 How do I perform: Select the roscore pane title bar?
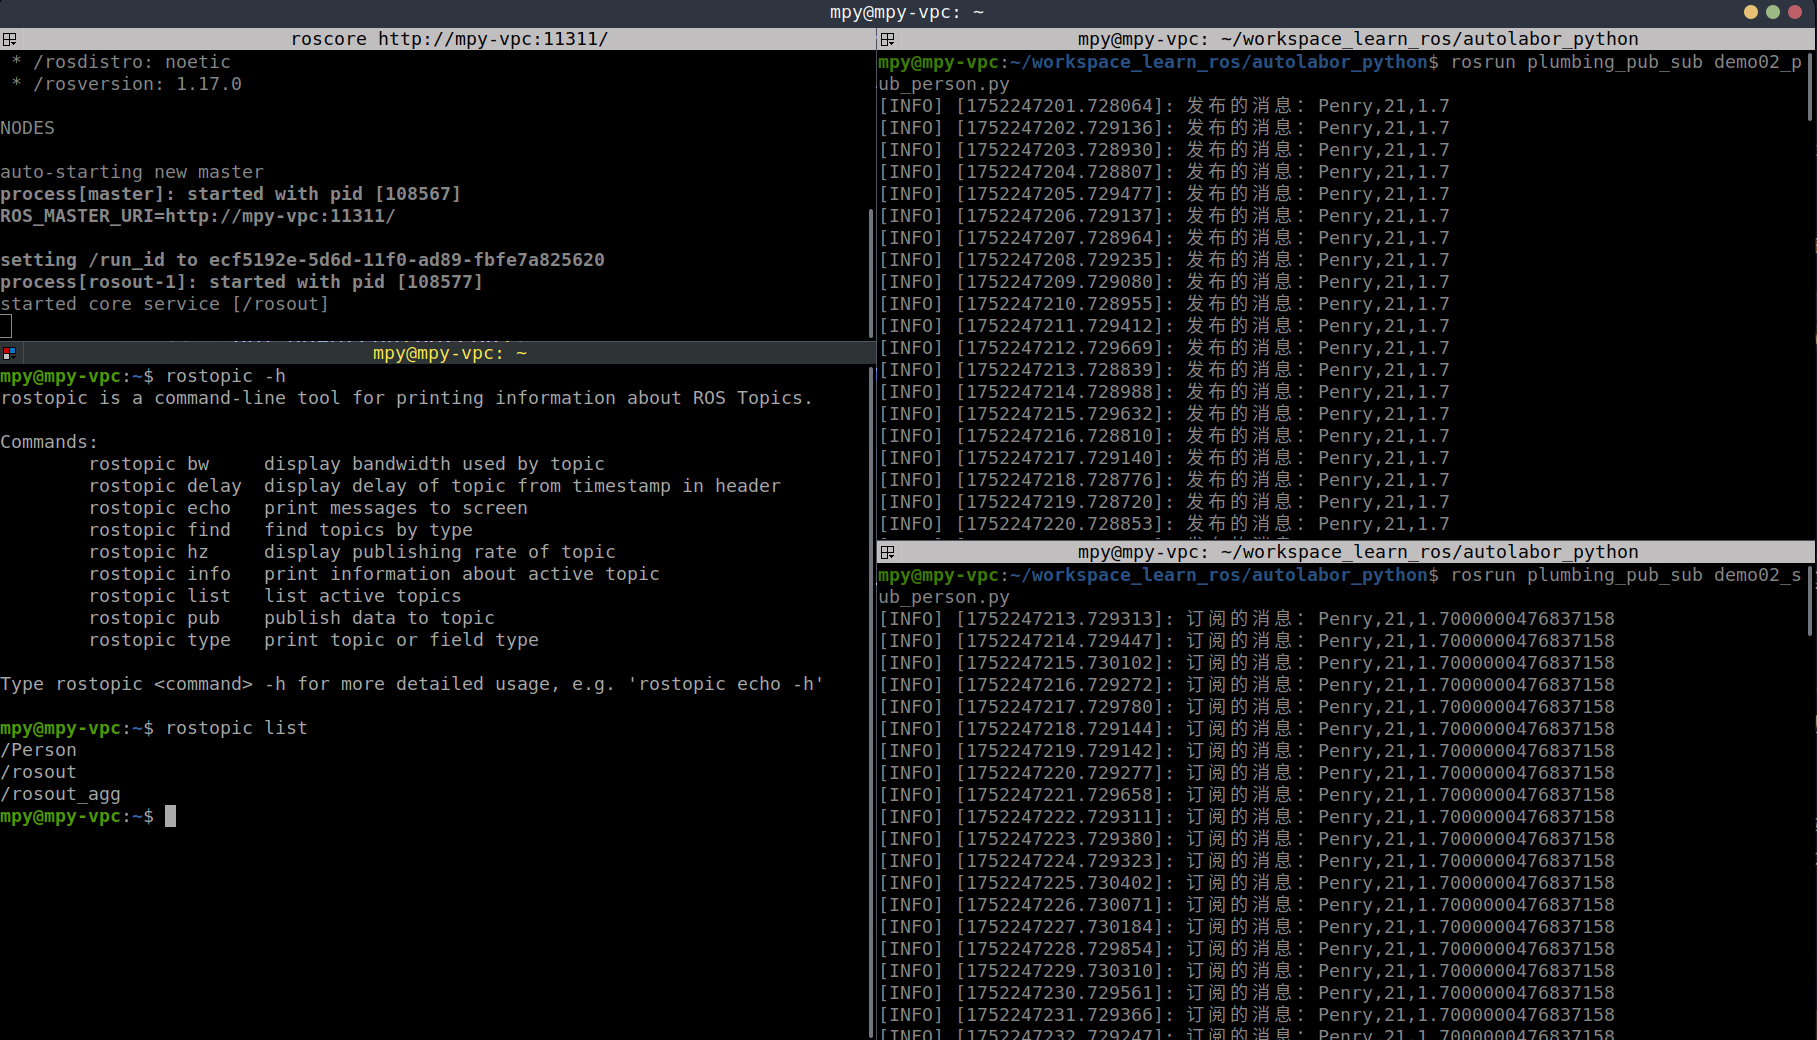pos(448,39)
